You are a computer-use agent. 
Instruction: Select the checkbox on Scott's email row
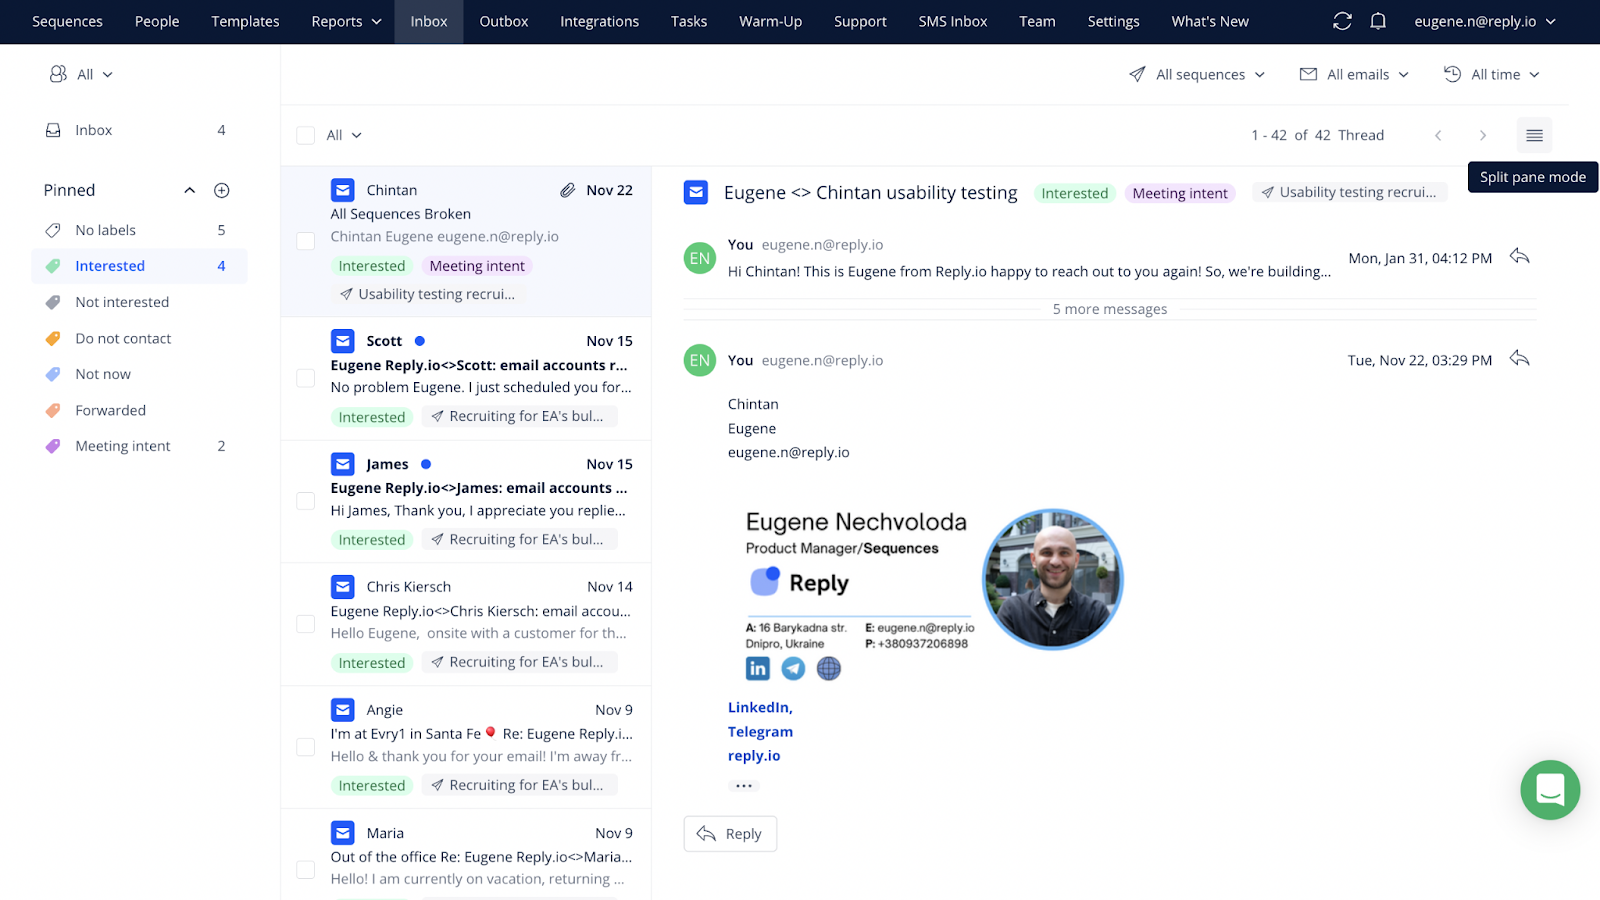pos(305,378)
